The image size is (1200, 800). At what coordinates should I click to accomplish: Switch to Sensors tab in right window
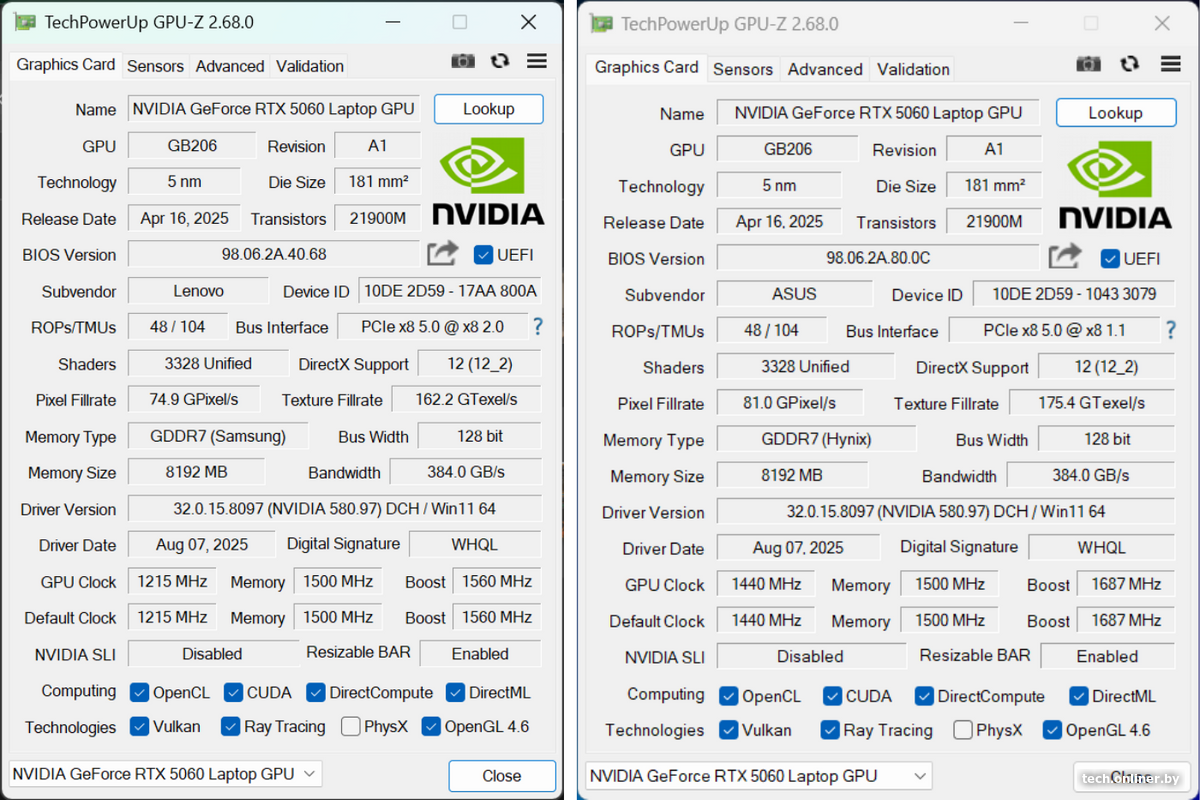click(x=743, y=69)
